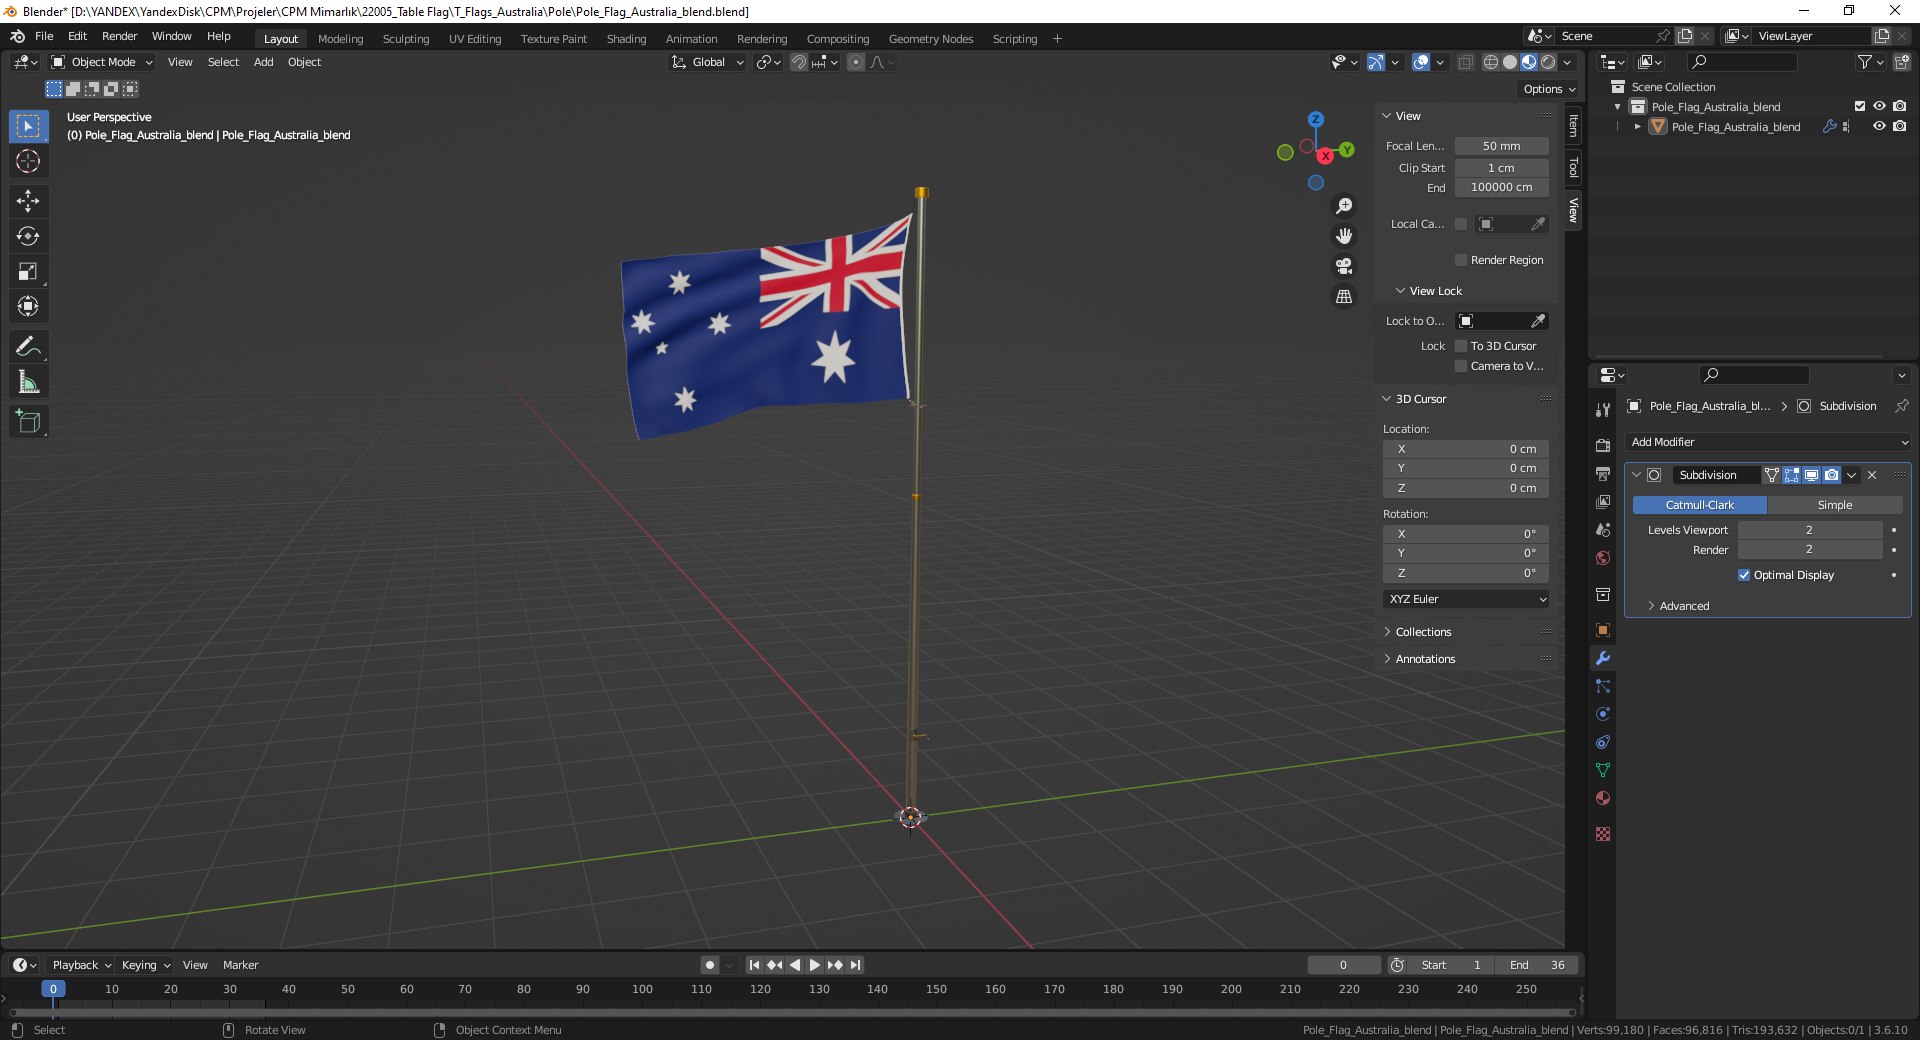The width and height of the screenshot is (1920, 1040).
Task: Select the Move tool
Action: coord(28,201)
